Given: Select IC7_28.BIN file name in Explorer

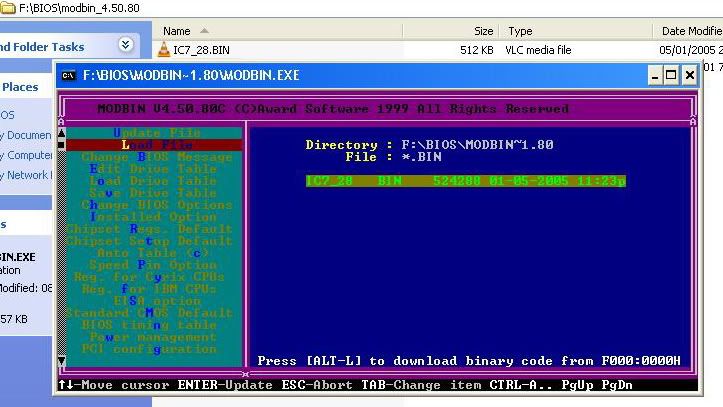Looking at the screenshot, I should click(201, 50).
